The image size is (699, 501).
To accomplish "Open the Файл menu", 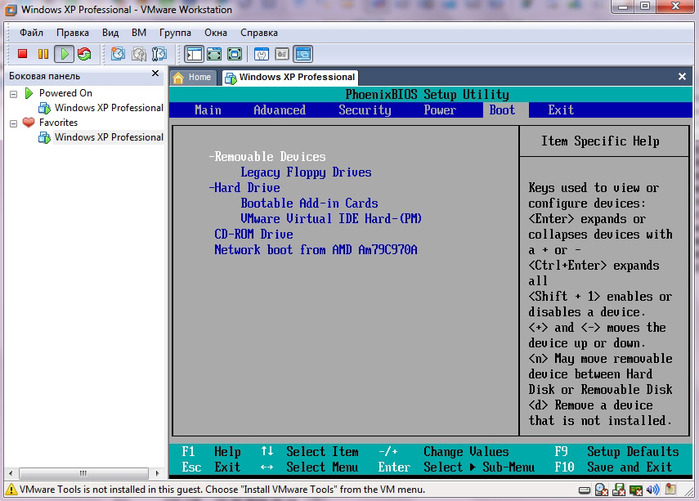I will (31, 33).
